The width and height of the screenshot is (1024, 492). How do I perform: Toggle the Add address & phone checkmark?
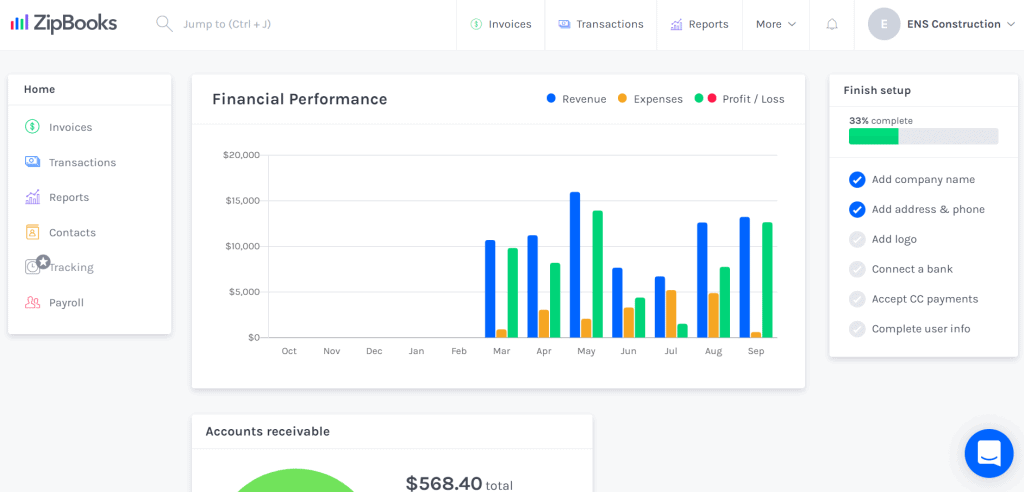857,210
